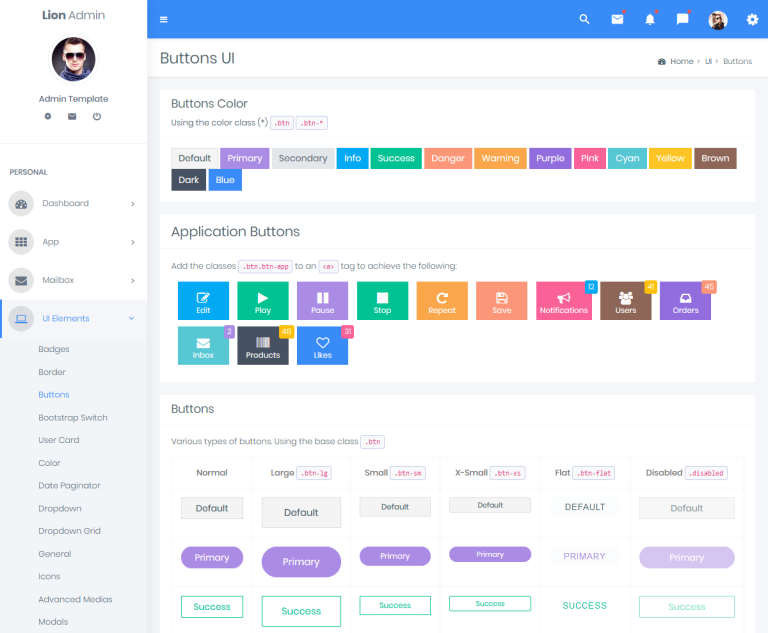This screenshot has width=768, height=633.
Task: Open the Advanced Medias submenu item
Action: [75, 600]
